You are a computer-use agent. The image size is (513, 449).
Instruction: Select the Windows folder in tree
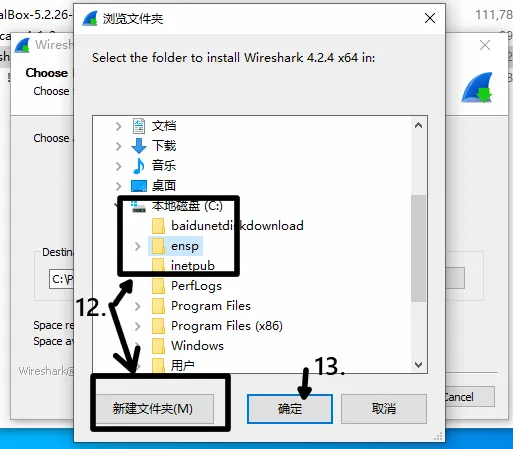point(197,346)
